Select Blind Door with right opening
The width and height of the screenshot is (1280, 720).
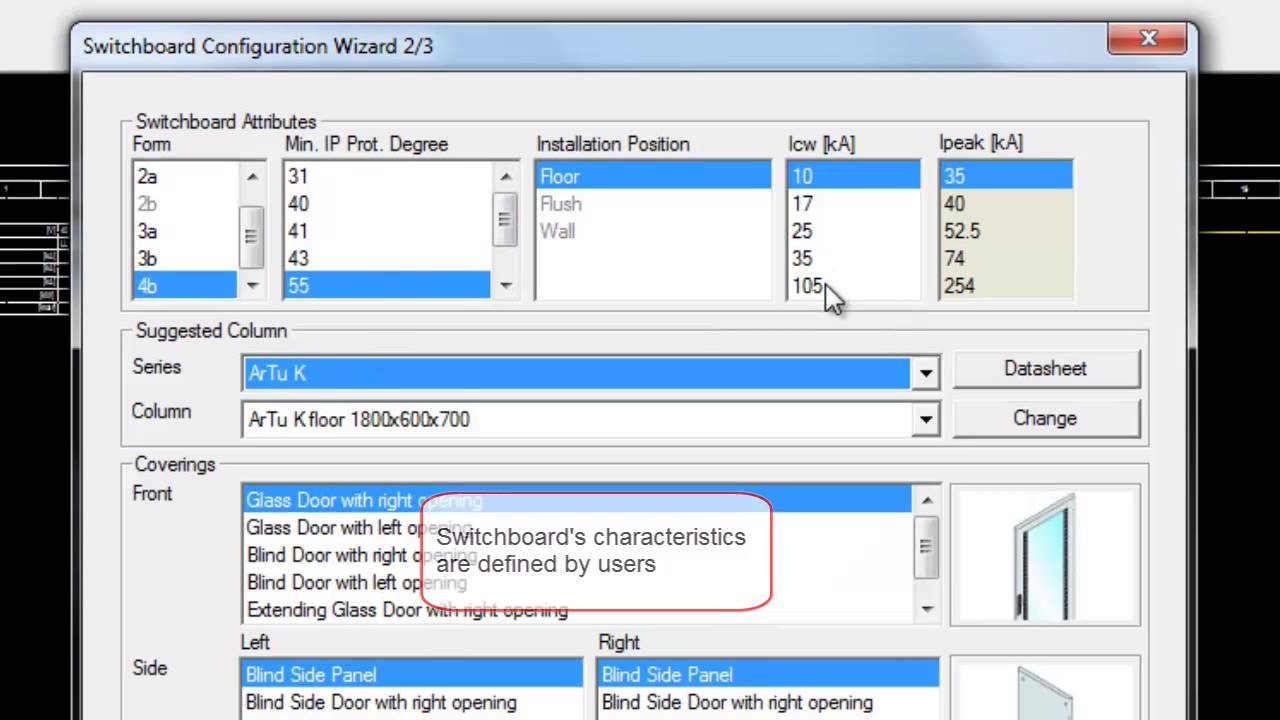(577, 555)
